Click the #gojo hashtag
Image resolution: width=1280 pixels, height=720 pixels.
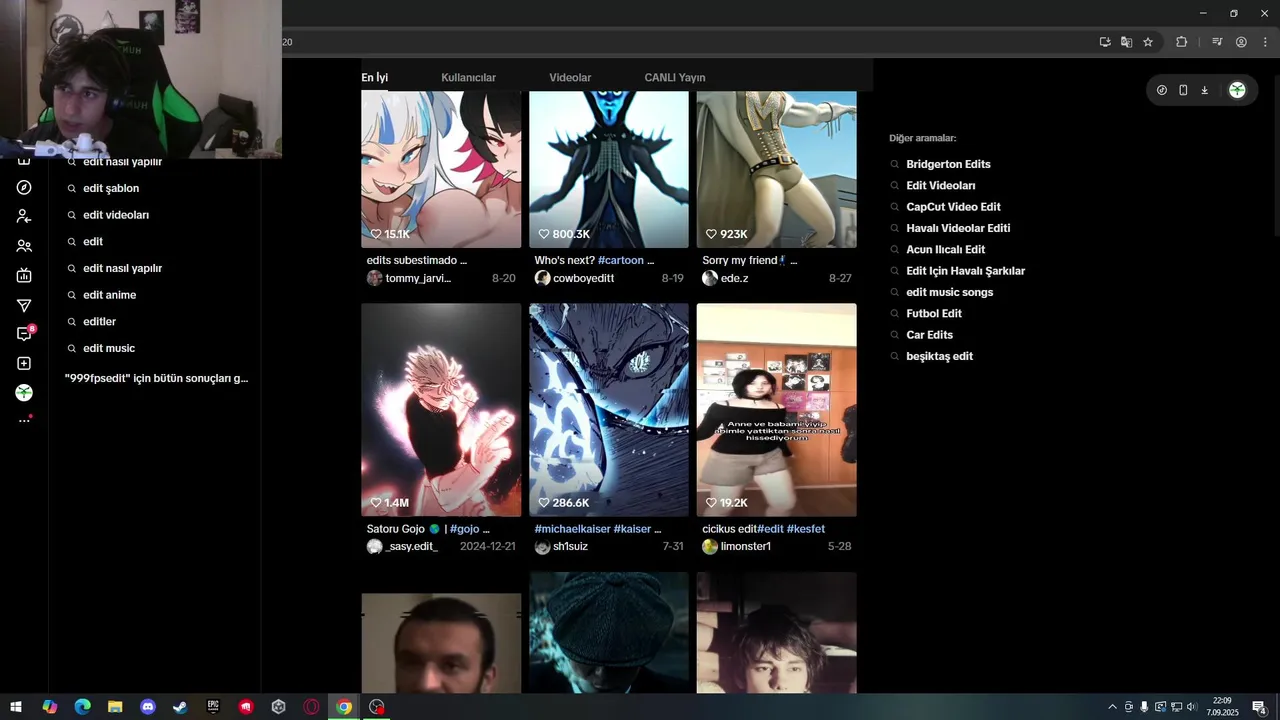[x=465, y=529]
